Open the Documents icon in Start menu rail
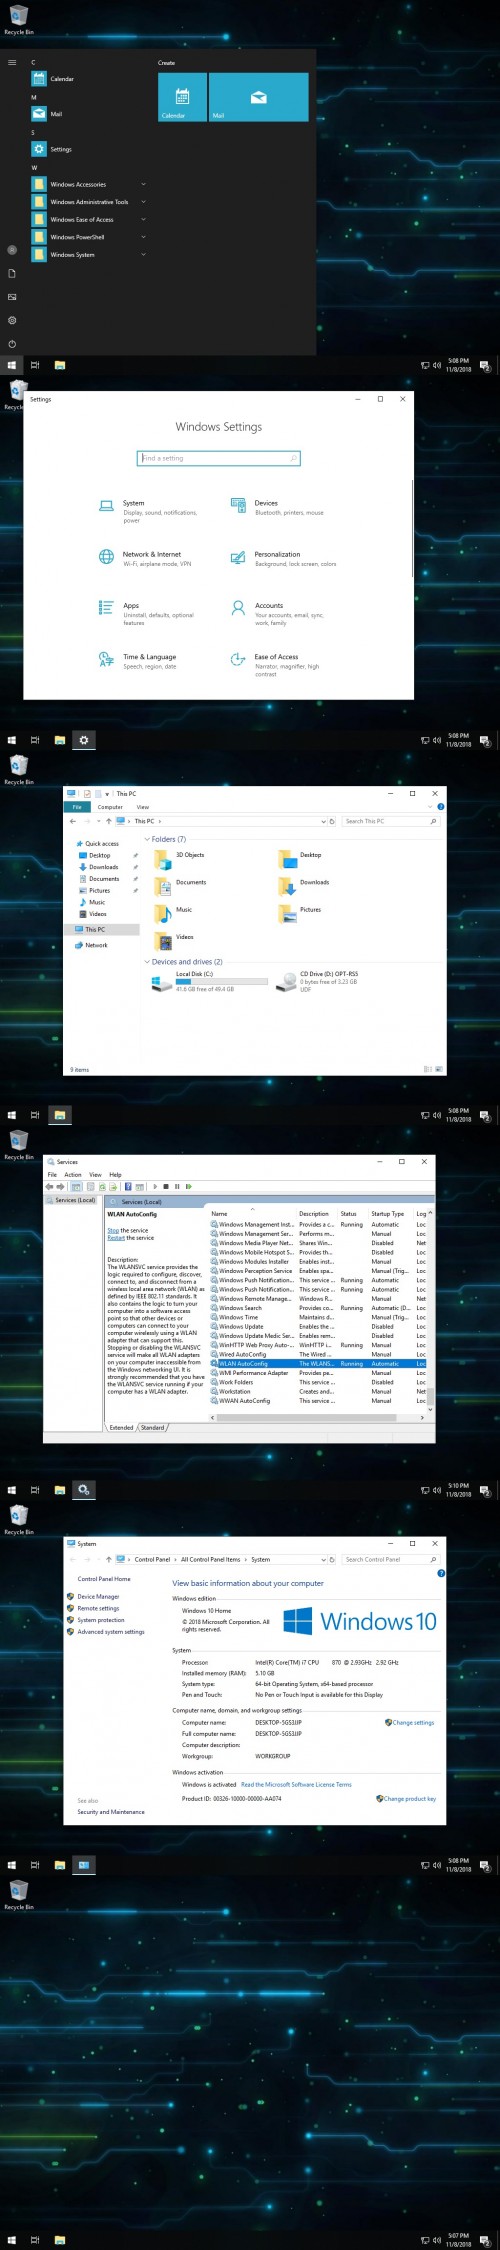 click(x=12, y=273)
